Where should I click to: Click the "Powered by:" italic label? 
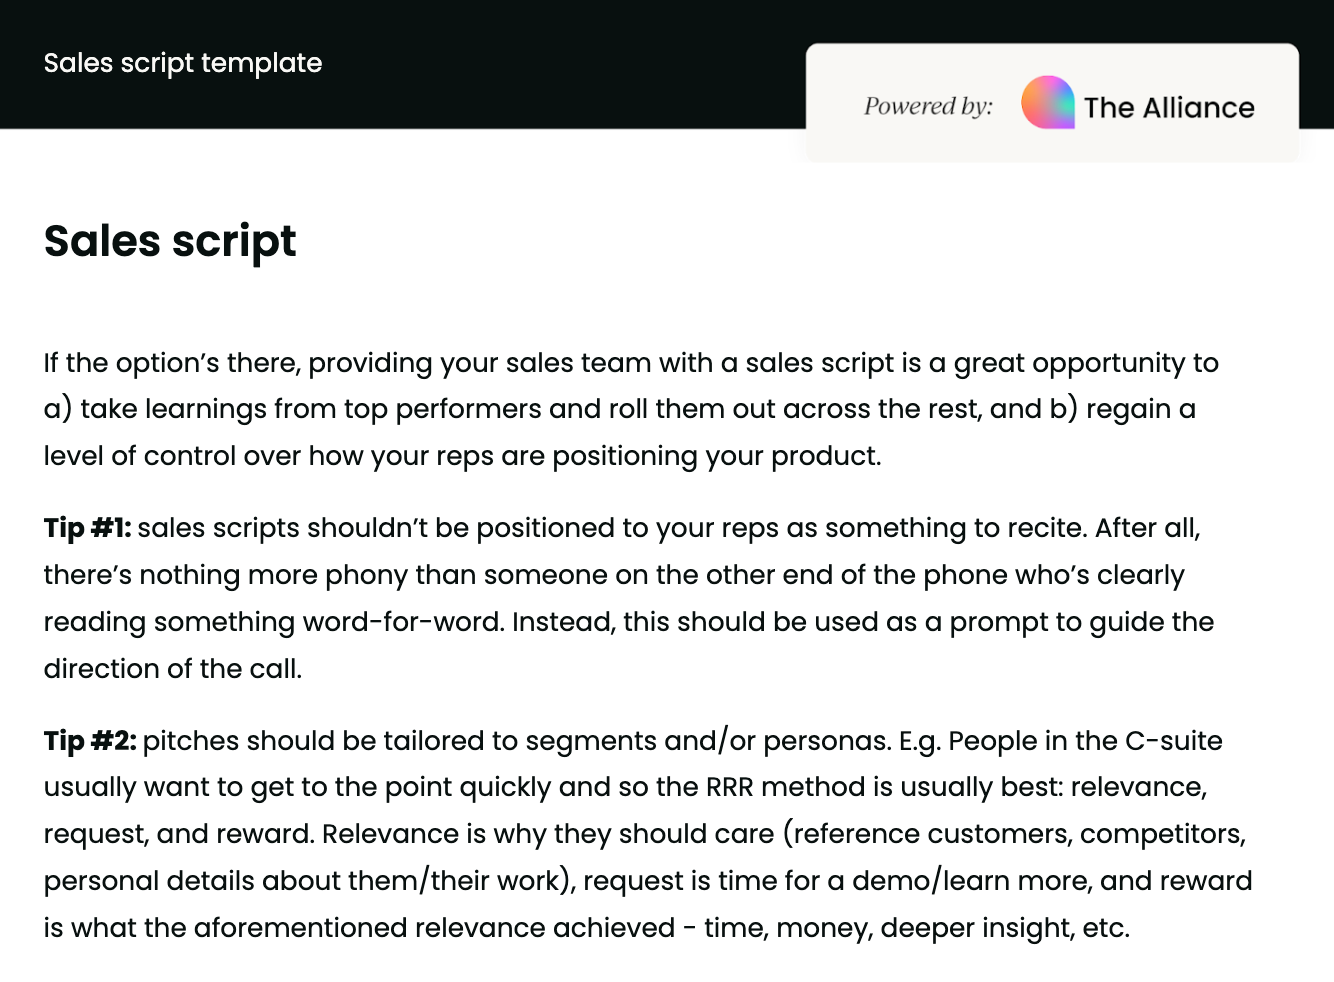[x=928, y=106]
